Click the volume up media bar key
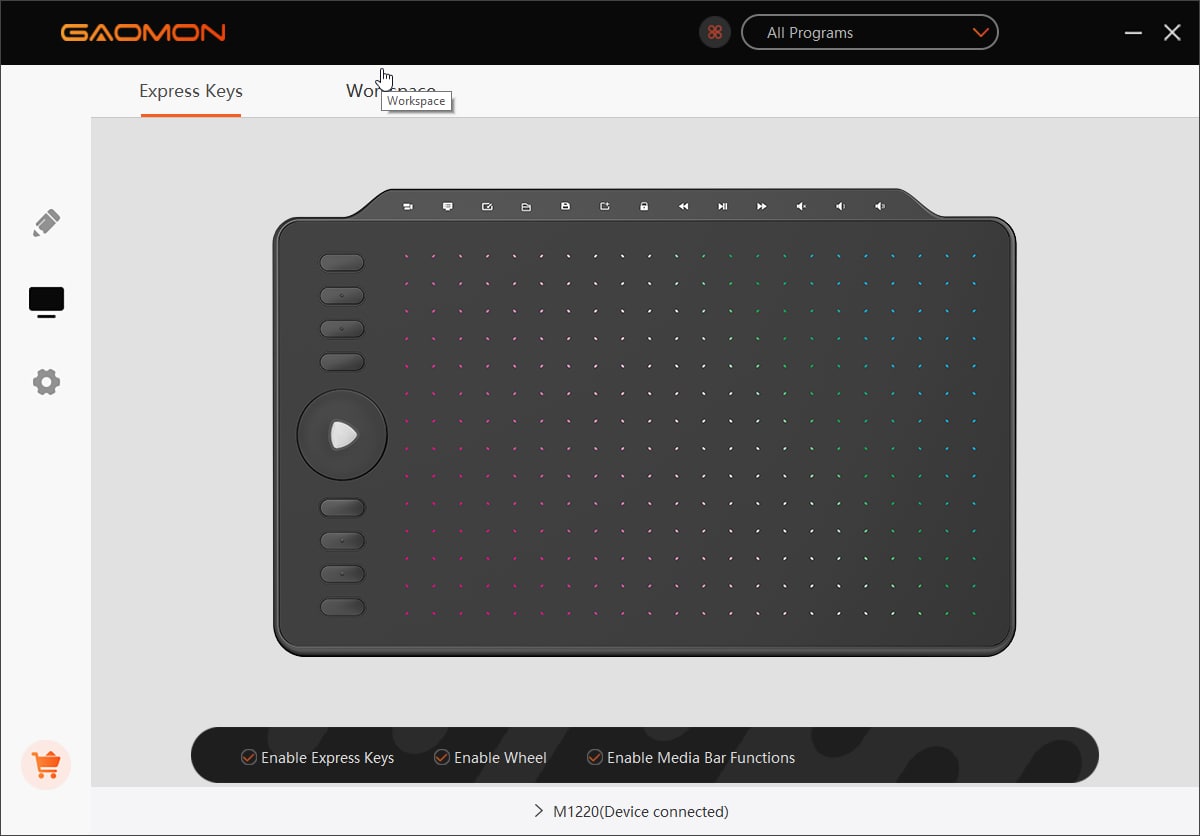Image resolution: width=1200 pixels, height=836 pixels. click(880, 206)
